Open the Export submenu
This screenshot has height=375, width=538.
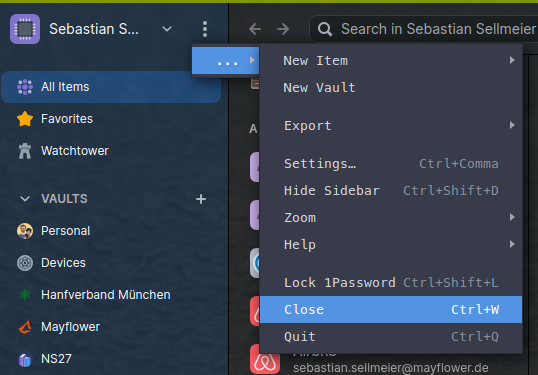click(391, 126)
